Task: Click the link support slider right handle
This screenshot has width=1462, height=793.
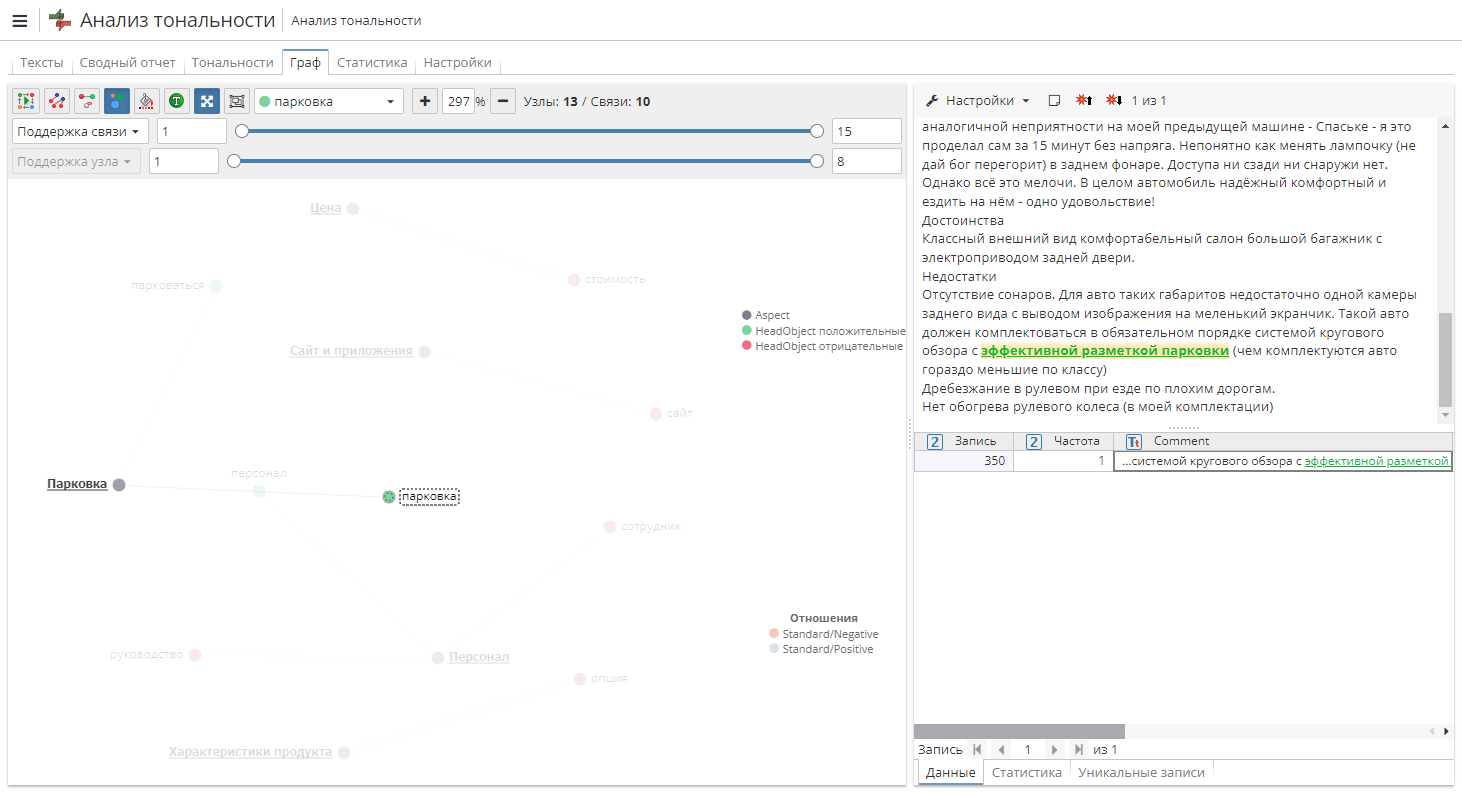Action: (x=817, y=131)
